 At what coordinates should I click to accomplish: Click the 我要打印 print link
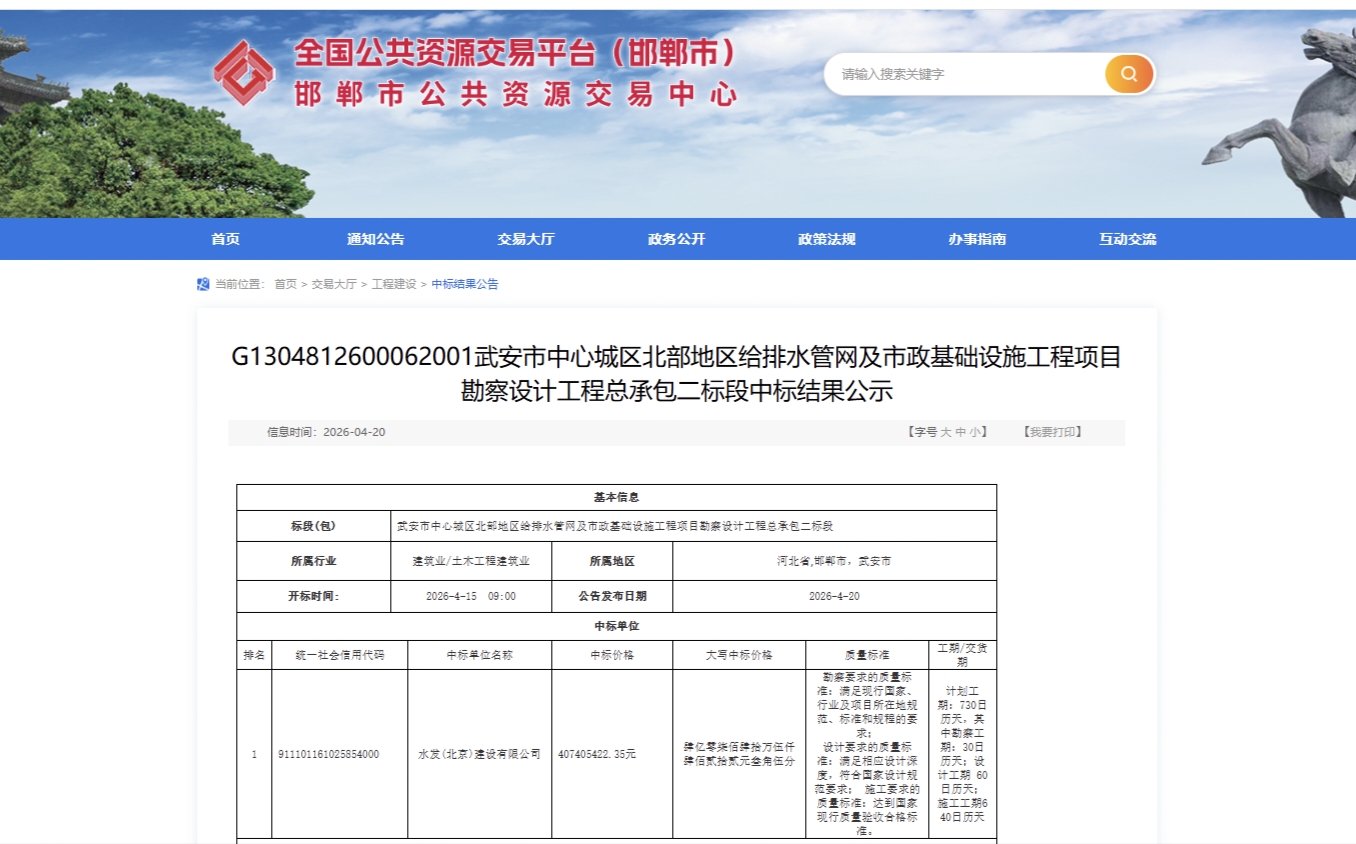1052,432
